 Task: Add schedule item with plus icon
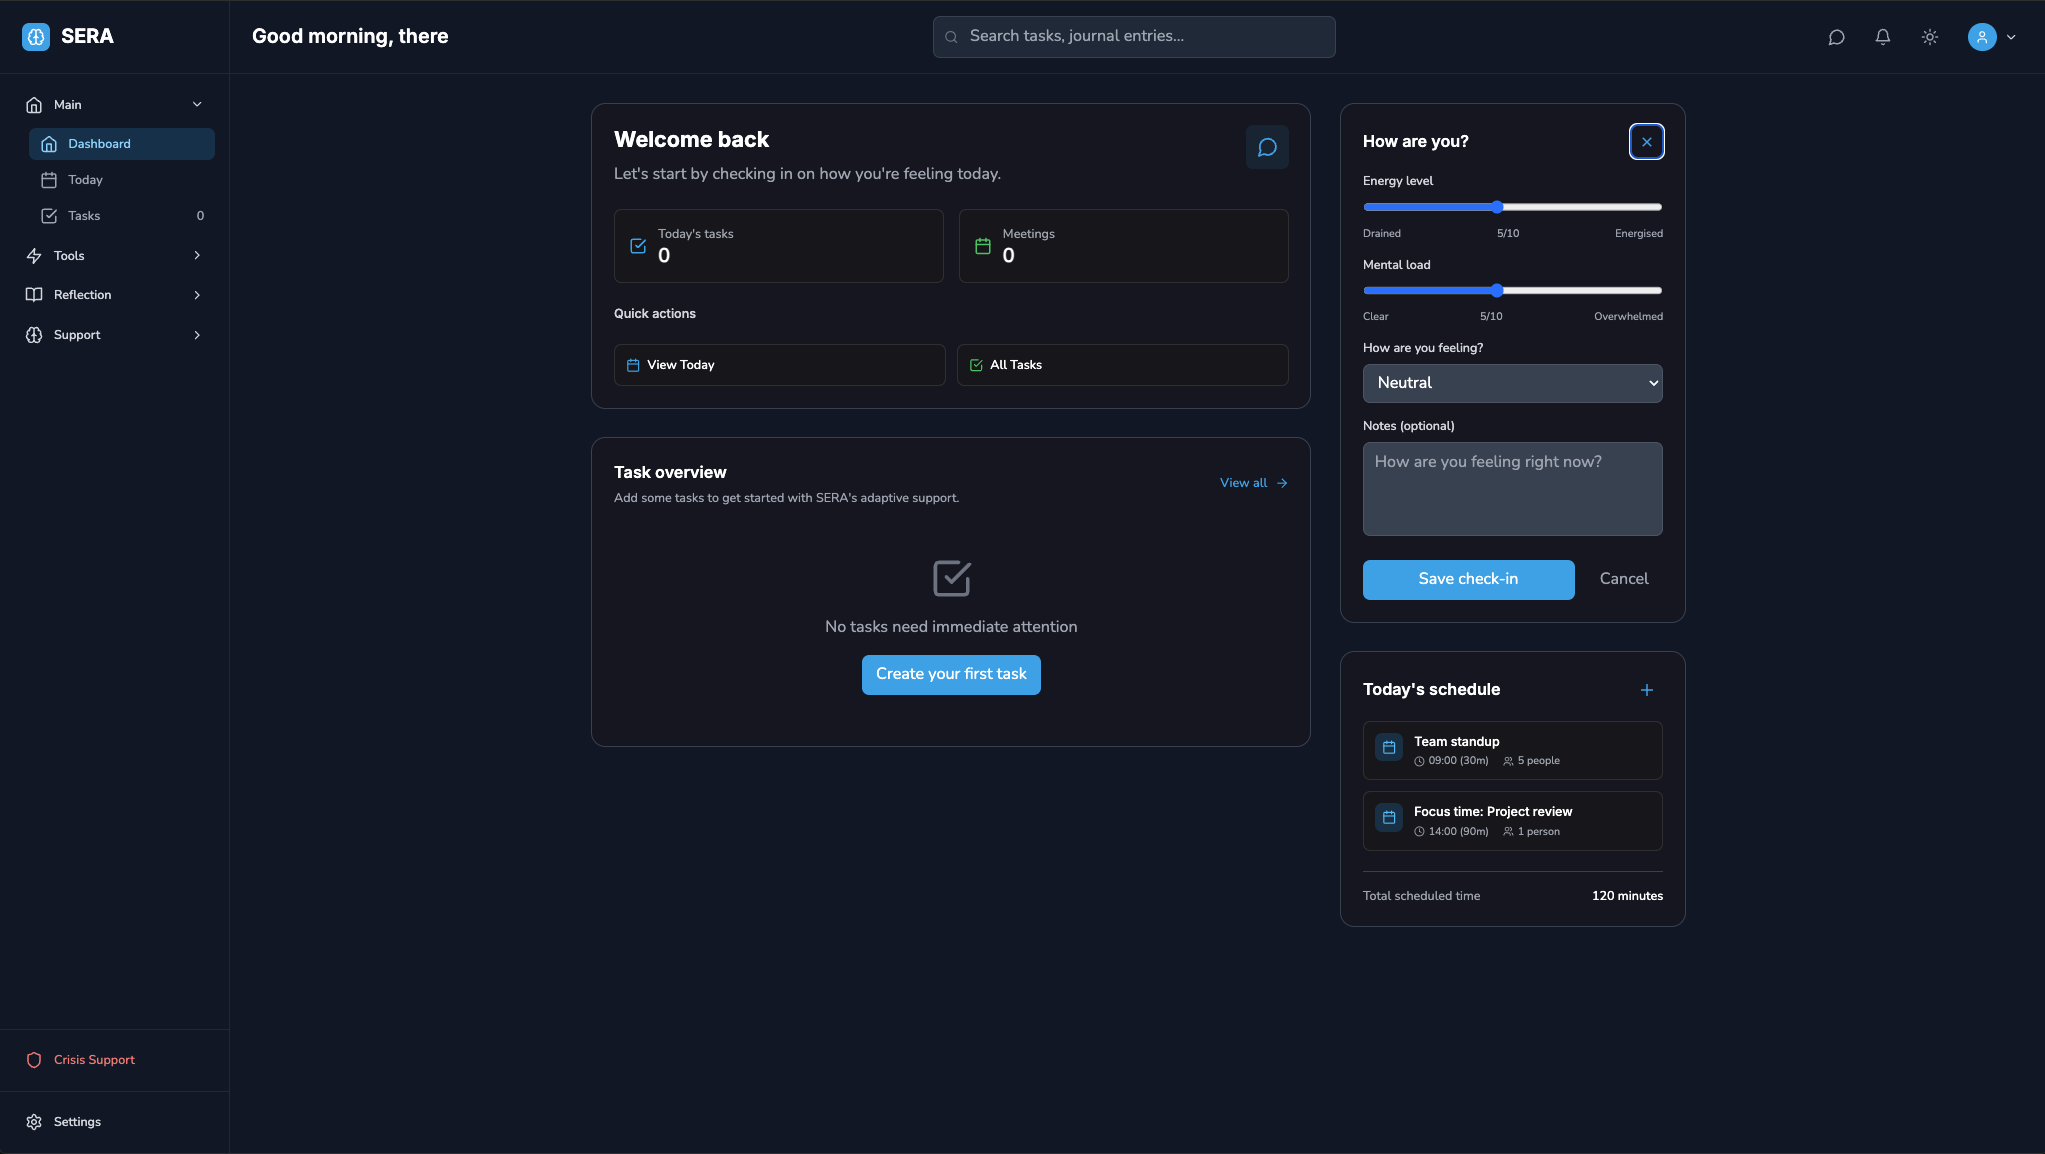pos(1647,690)
